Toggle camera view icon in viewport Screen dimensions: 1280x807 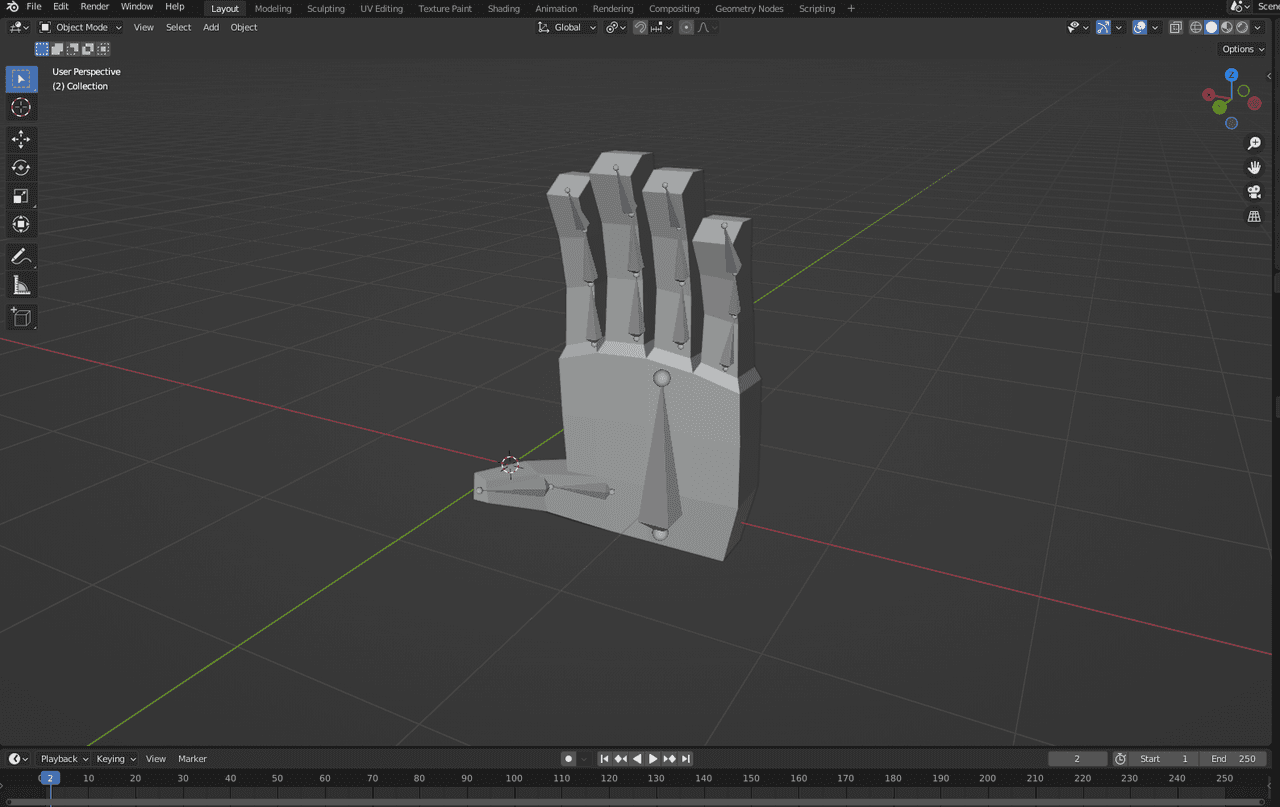point(1254,192)
